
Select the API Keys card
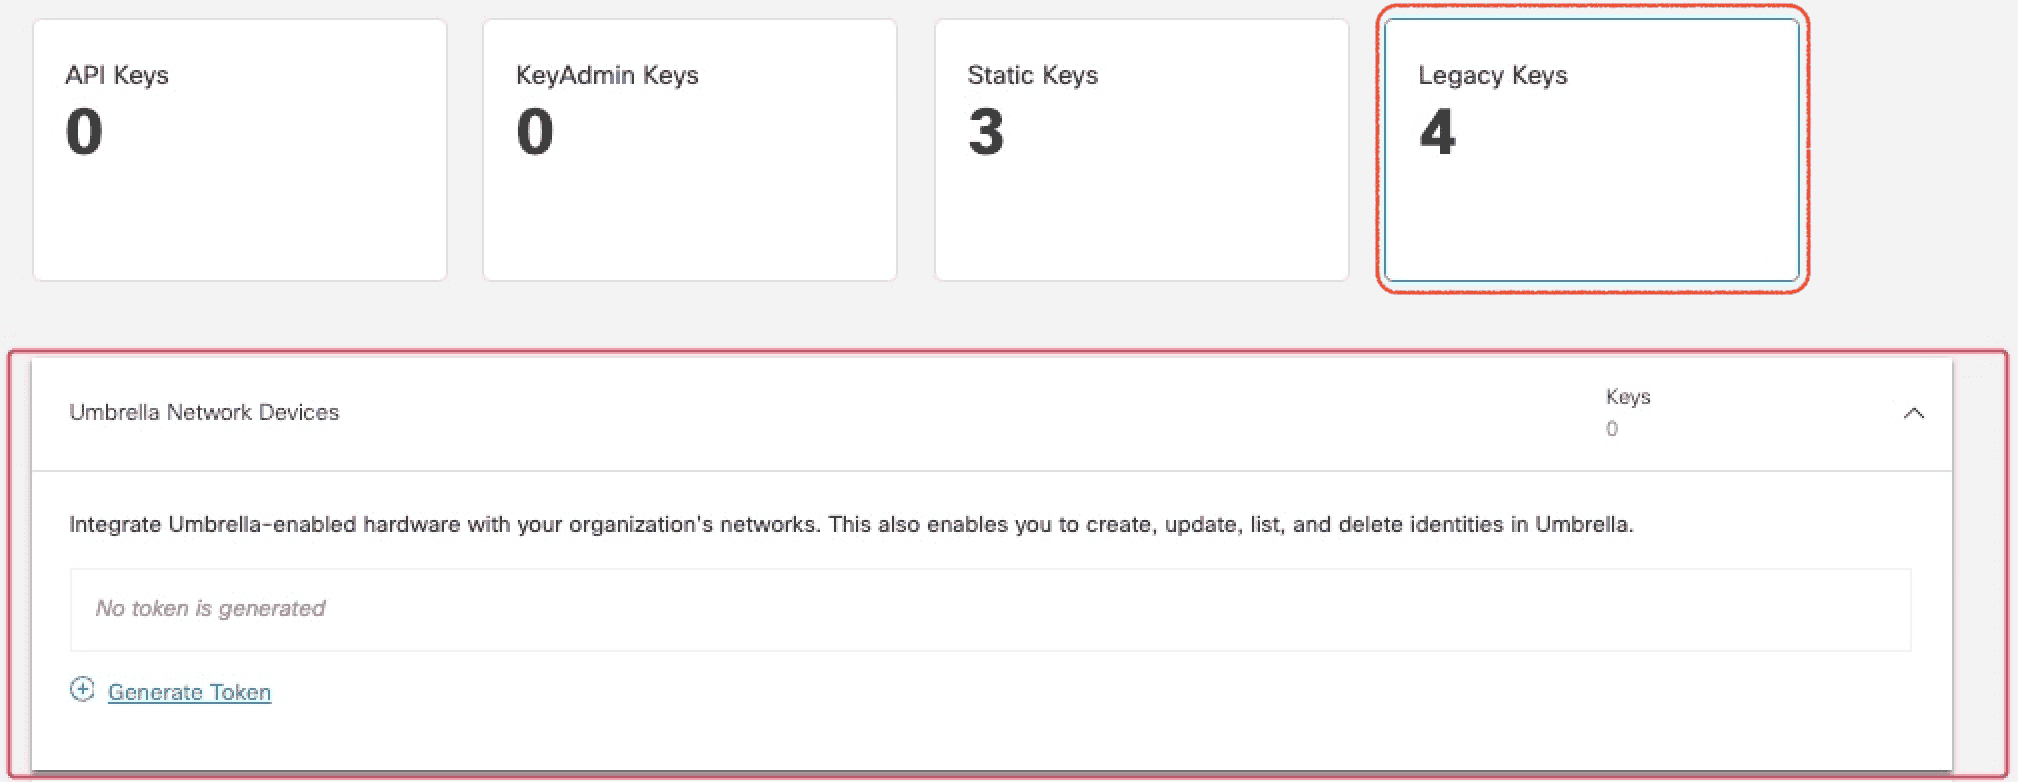[240, 148]
